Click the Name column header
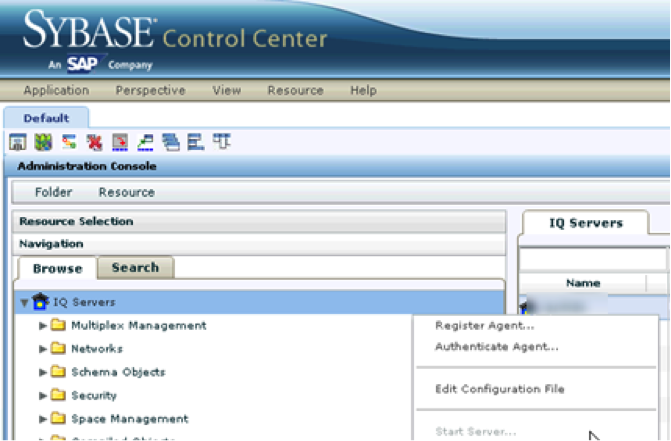 [x=583, y=283]
